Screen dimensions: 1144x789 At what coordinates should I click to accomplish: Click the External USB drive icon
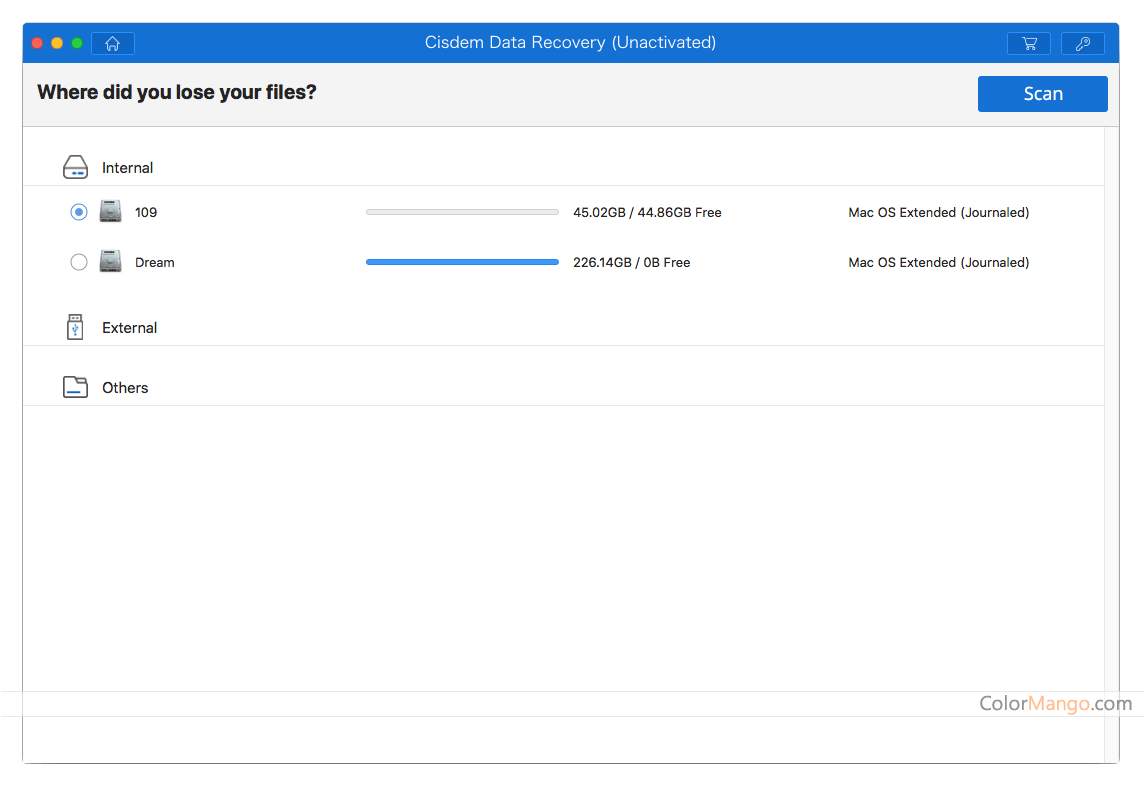coord(75,327)
